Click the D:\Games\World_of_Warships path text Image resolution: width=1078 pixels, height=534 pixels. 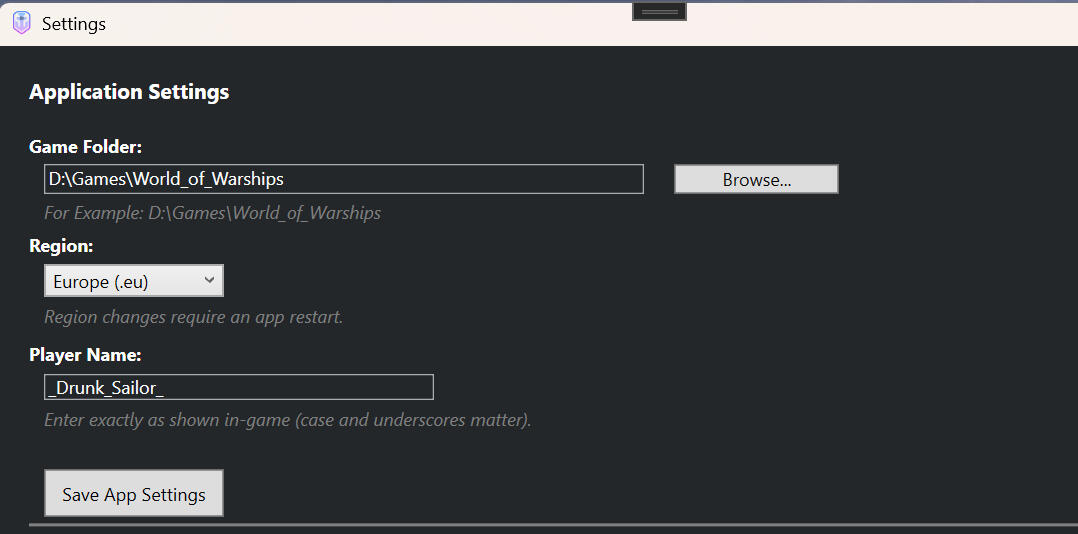(x=166, y=179)
